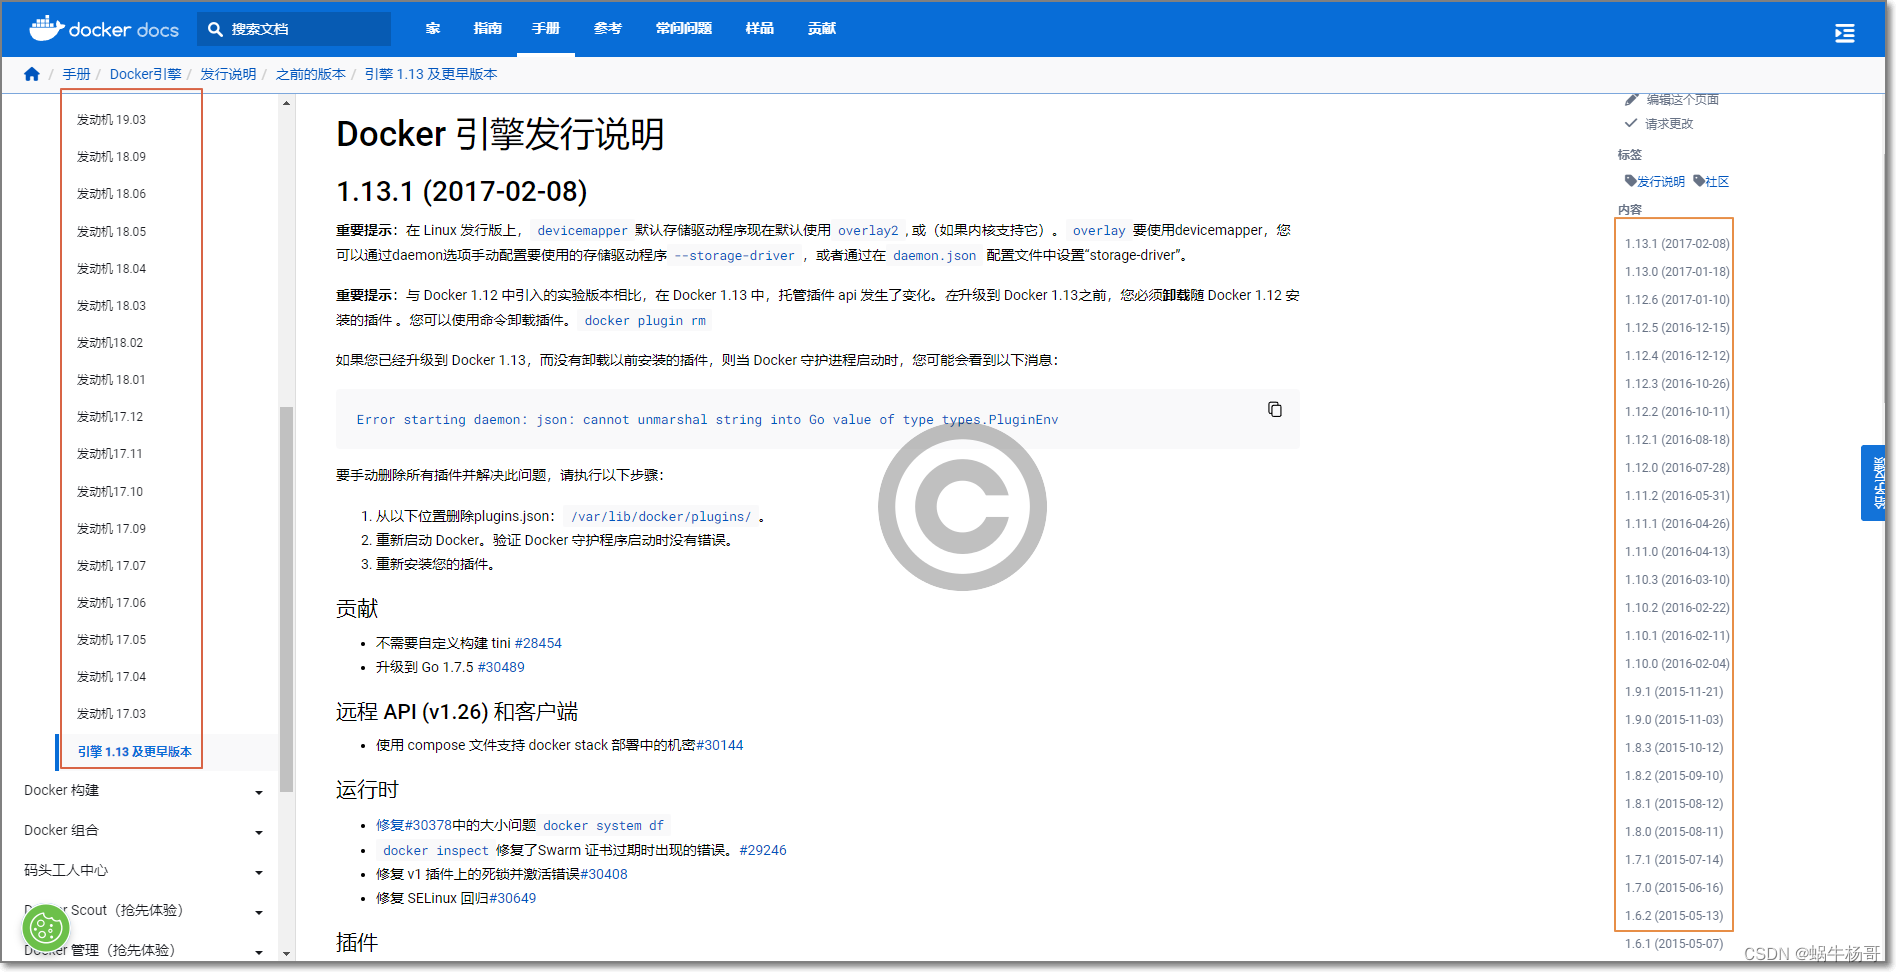The image size is (1896, 972).
Task: Go to home via breadcrumb house icon
Action: pyautogui.click(x=32, y=74)
